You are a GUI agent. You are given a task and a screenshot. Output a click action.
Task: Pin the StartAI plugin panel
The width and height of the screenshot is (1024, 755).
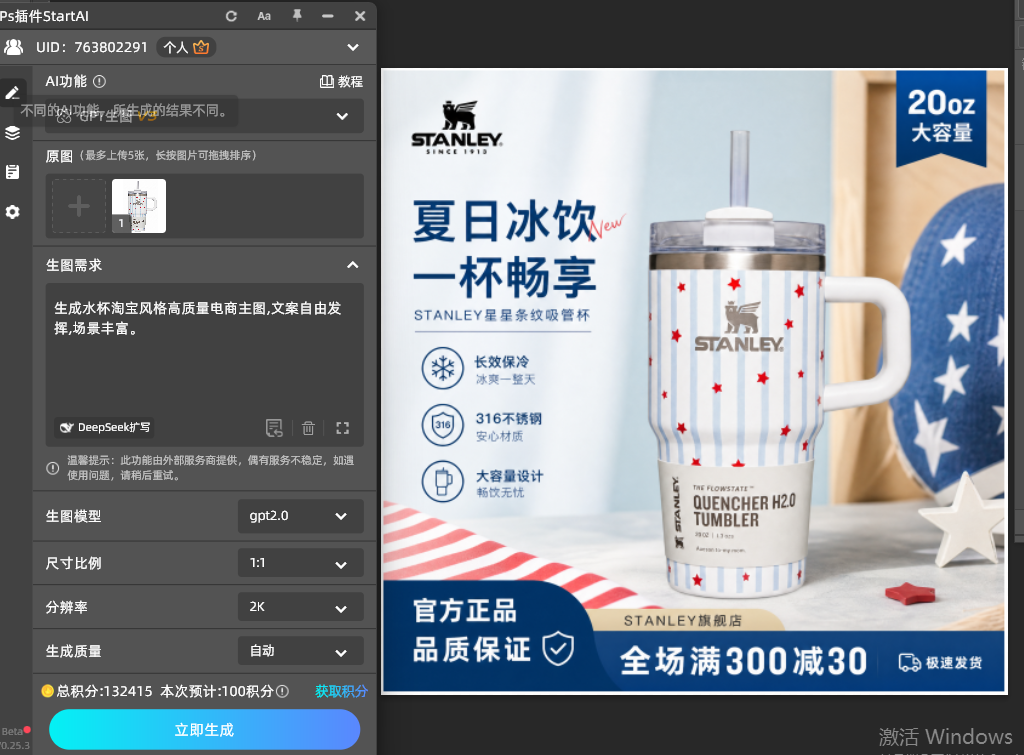pyautogui.click(x=297, y=16)
